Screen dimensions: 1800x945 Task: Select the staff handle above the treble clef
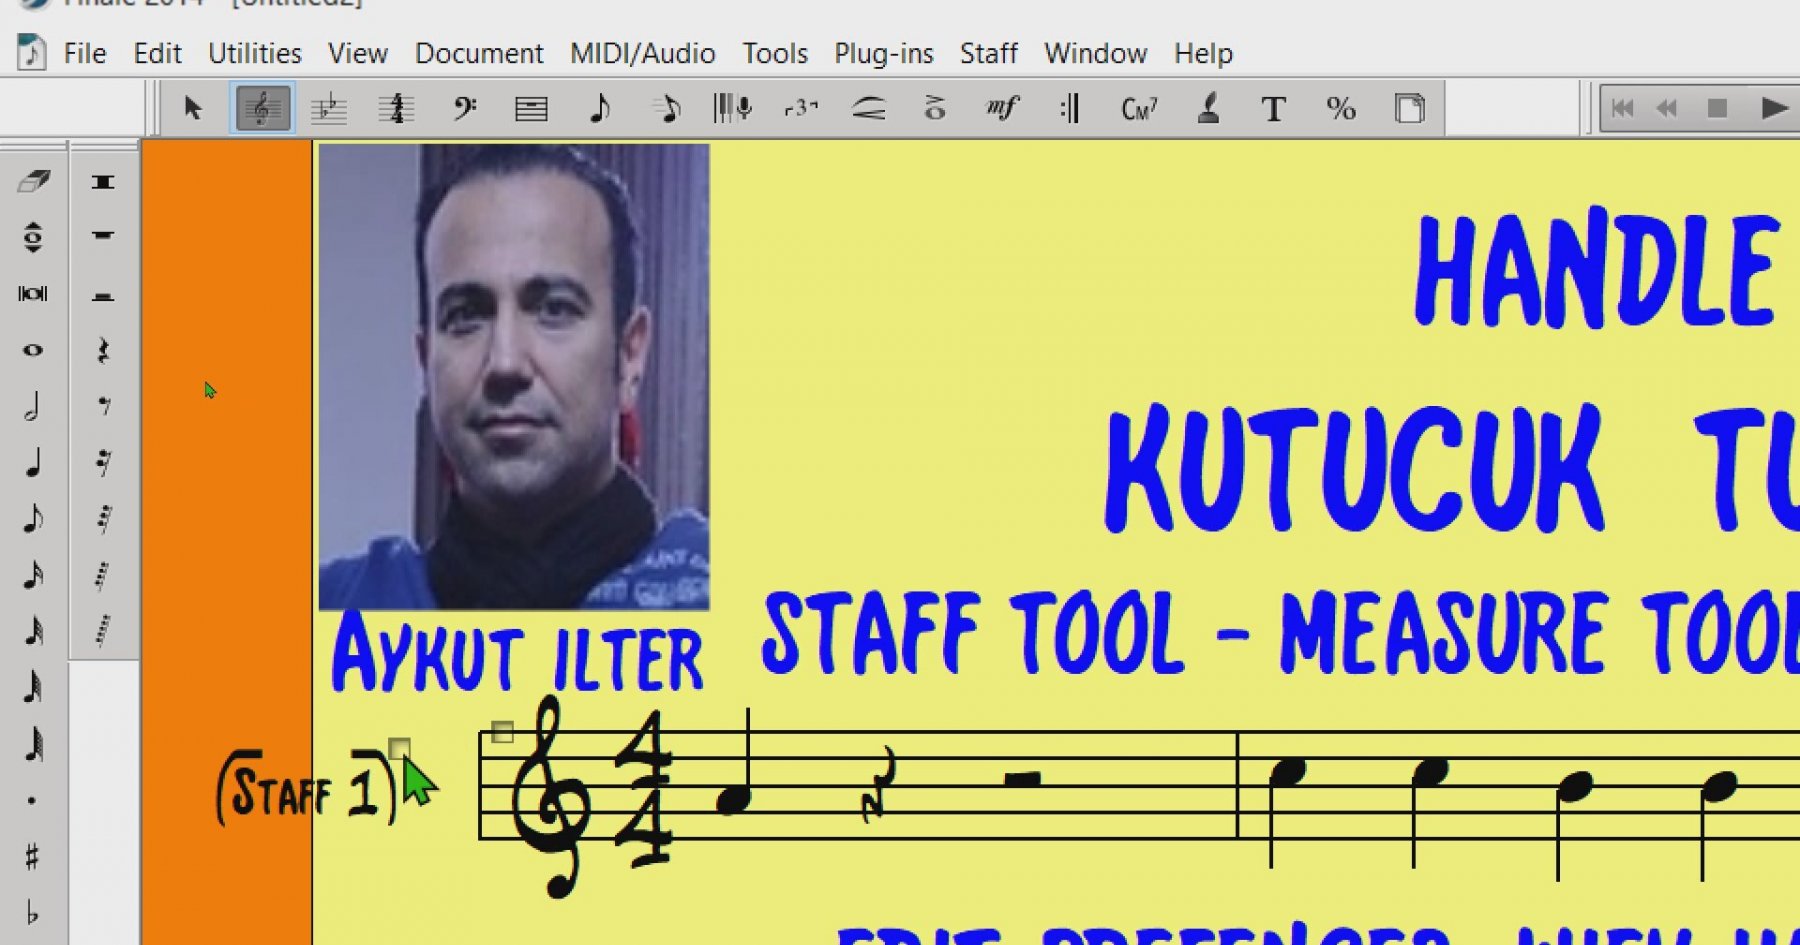tap(502, 732)
